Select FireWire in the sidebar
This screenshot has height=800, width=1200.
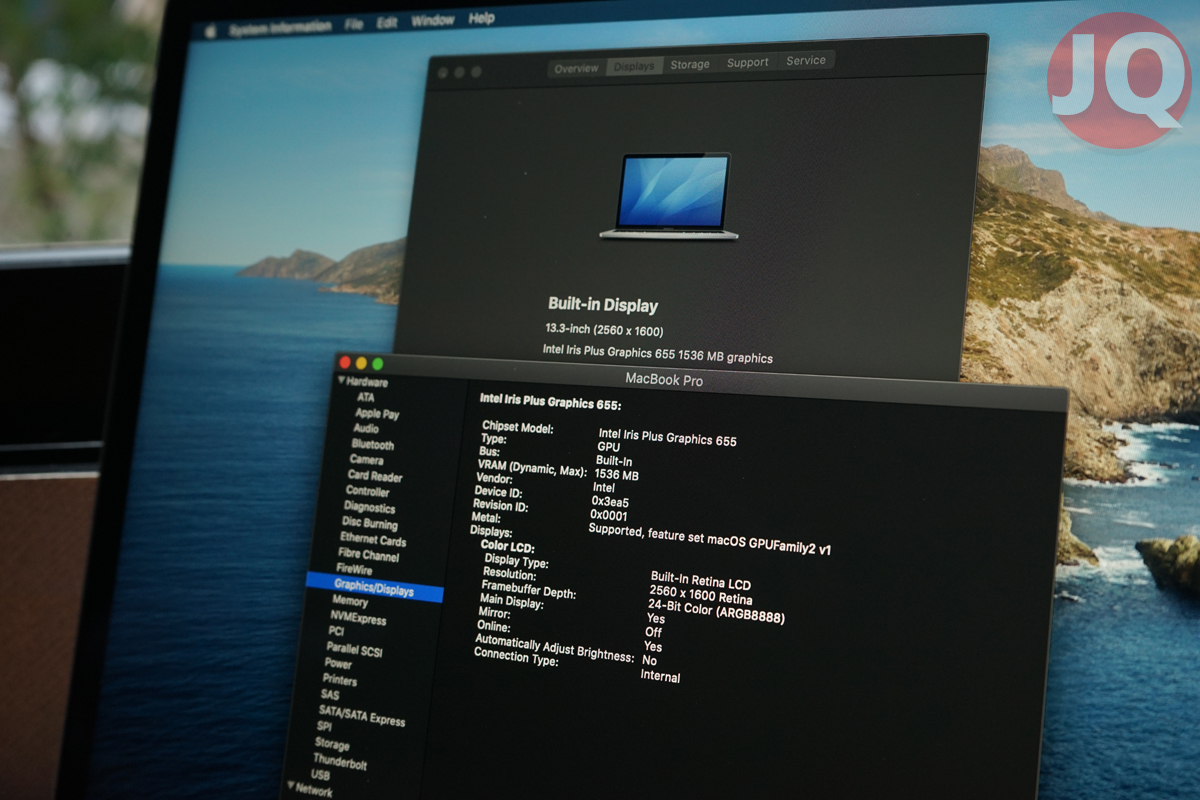354,570
